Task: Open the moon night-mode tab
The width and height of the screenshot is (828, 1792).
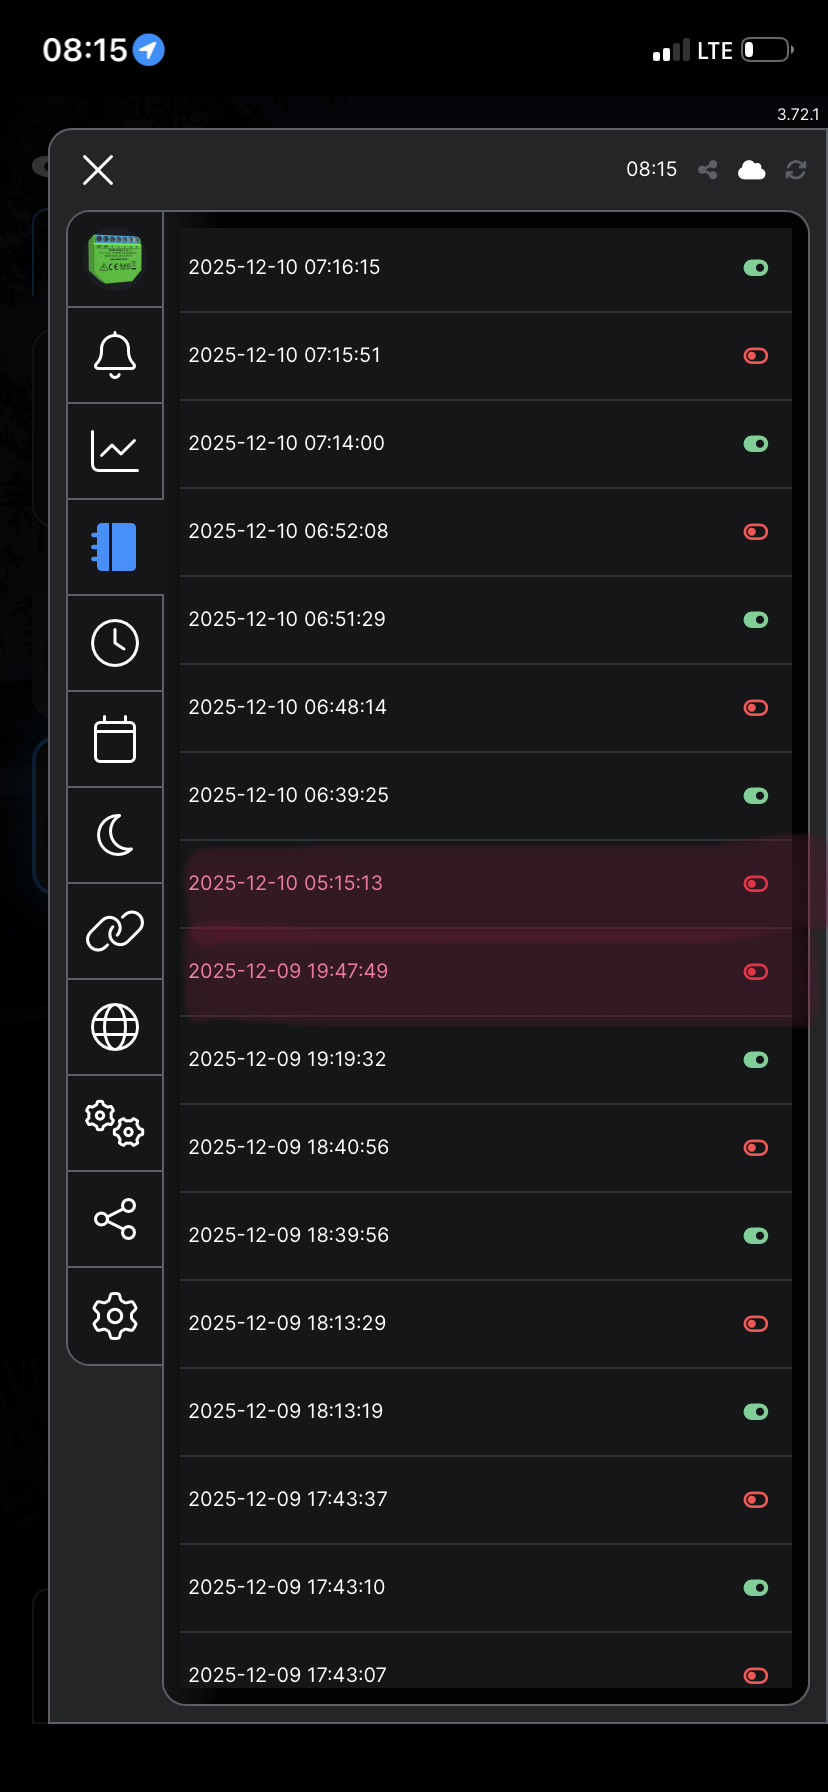Action: 115,835
